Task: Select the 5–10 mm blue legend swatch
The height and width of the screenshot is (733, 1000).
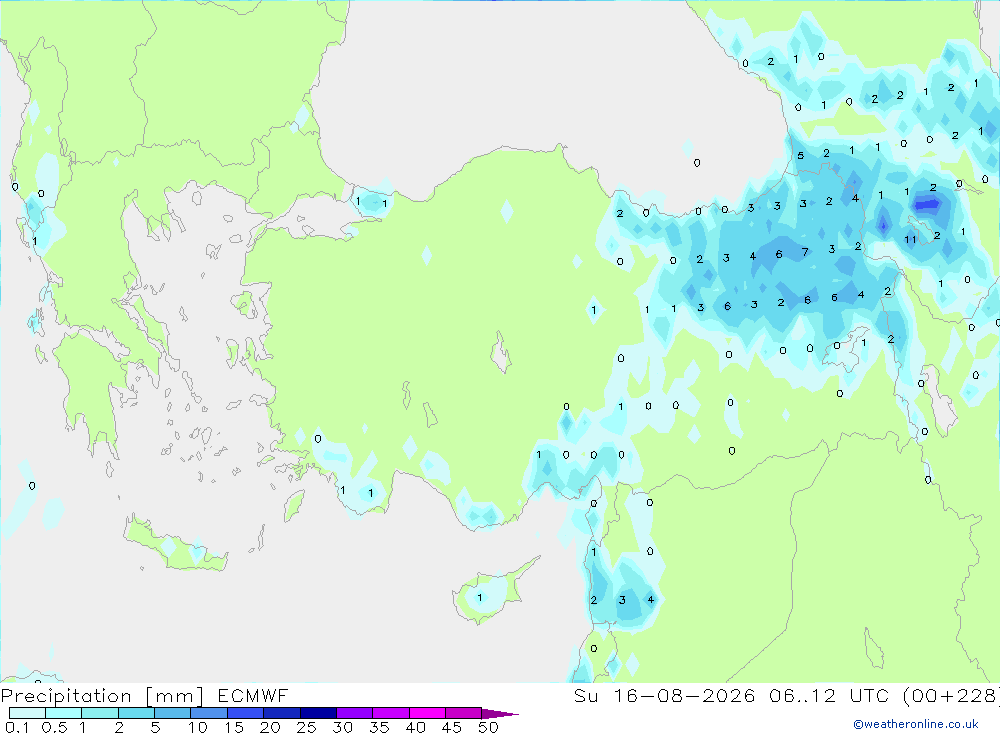Action: (173, 713)
